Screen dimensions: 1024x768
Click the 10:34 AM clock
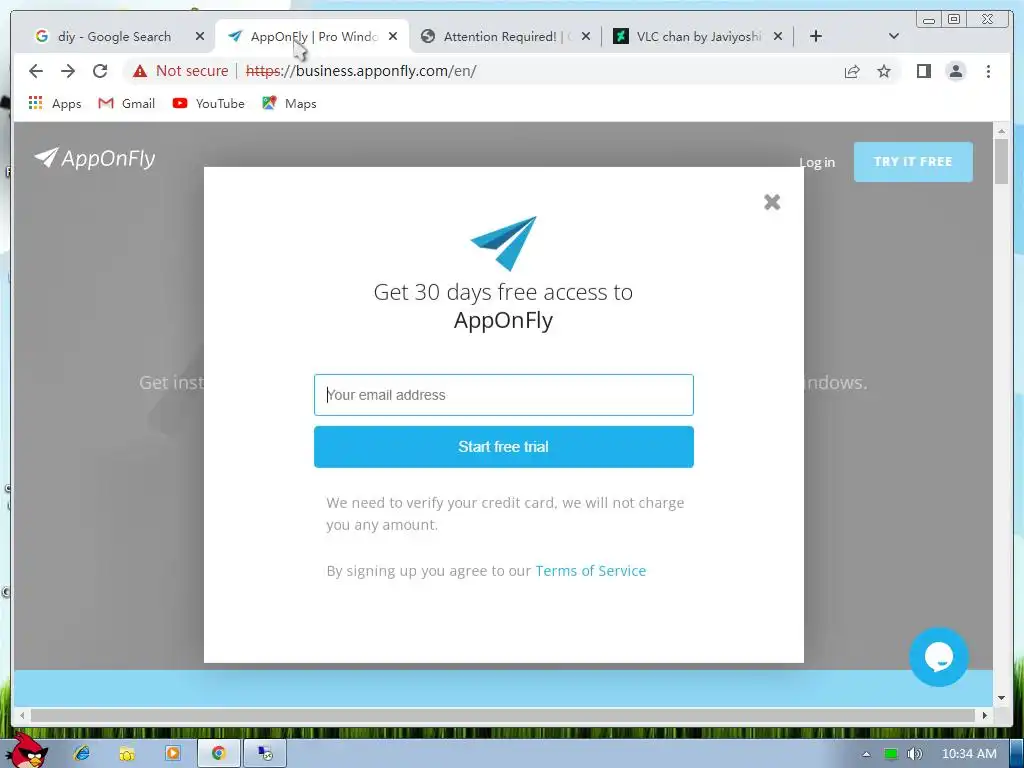(968, 754)
